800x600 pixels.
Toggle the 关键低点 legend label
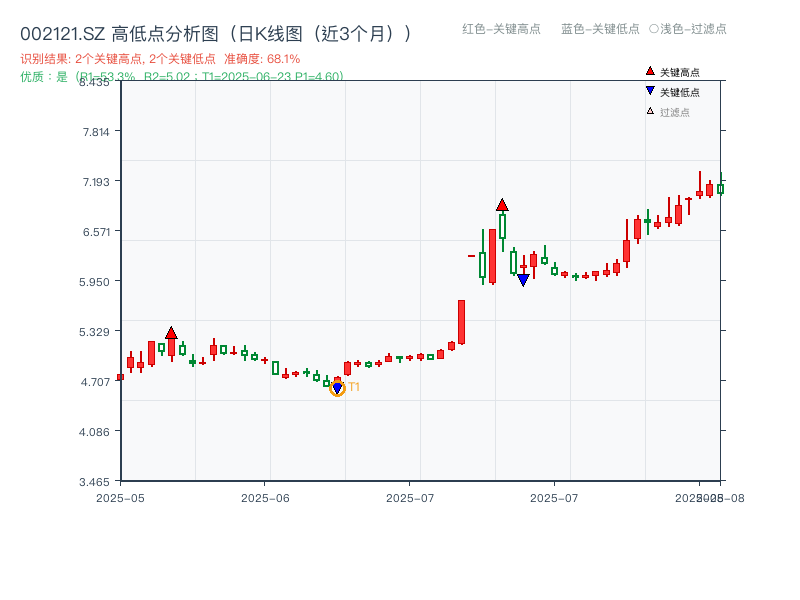tap(680, 92)
